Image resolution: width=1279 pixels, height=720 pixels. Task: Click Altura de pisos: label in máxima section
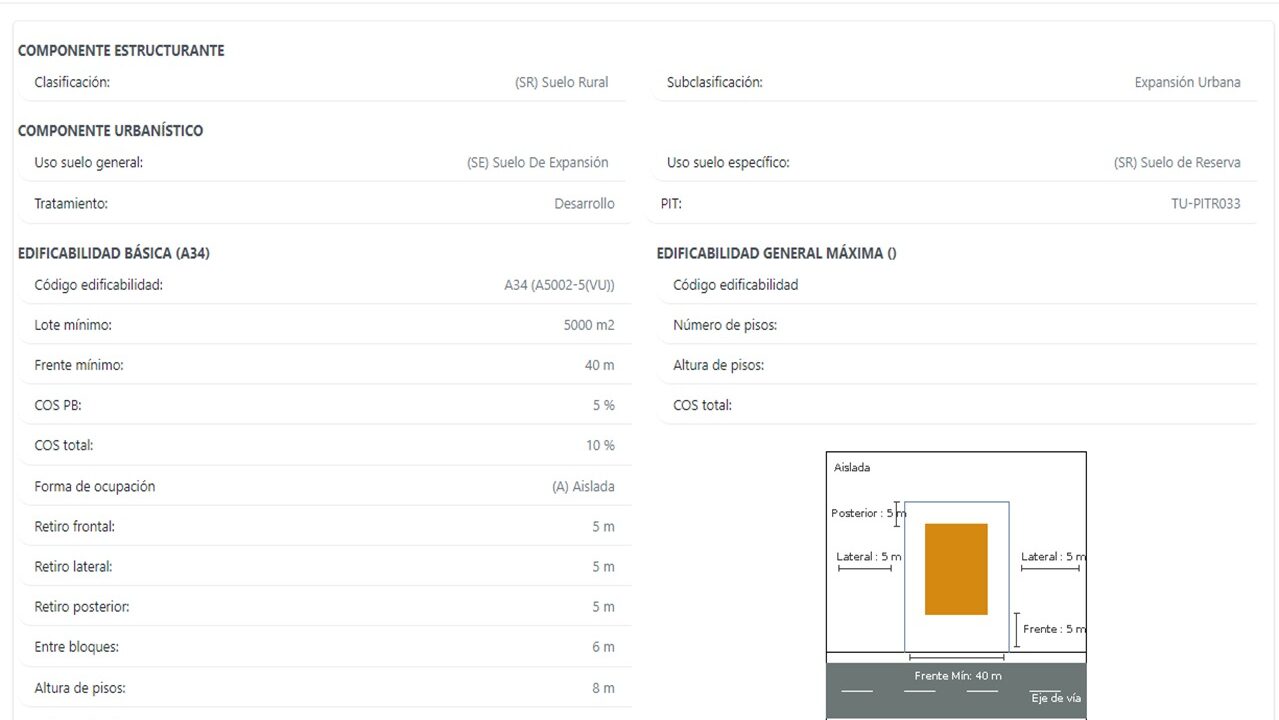[x=718, y=366]
